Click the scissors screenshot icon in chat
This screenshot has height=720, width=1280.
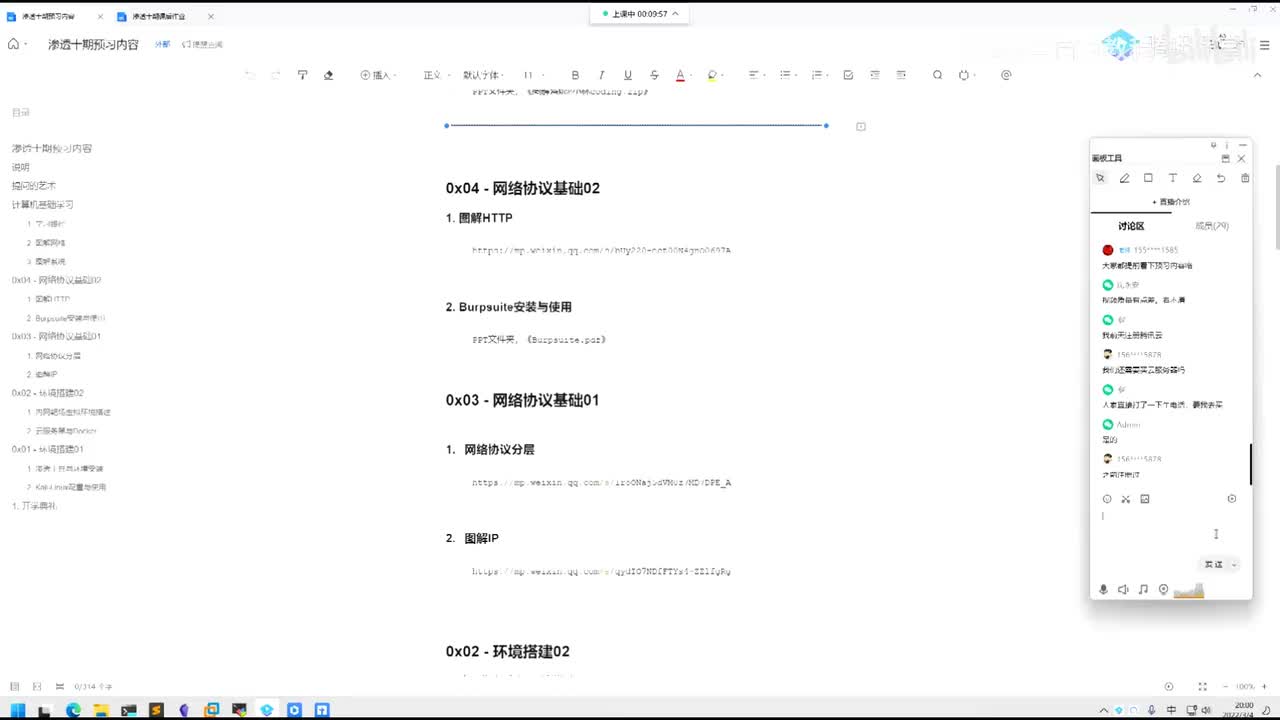pyautogui.click(x=1125, y=499)
